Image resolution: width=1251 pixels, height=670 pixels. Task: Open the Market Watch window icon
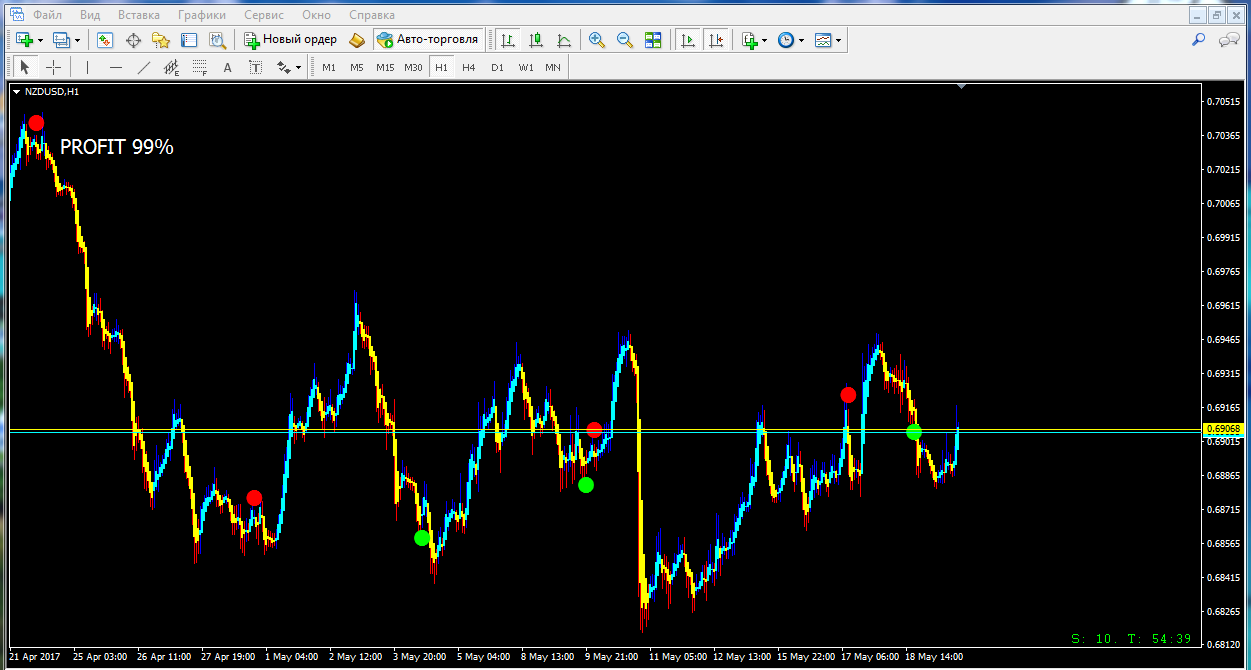(105, 40)
